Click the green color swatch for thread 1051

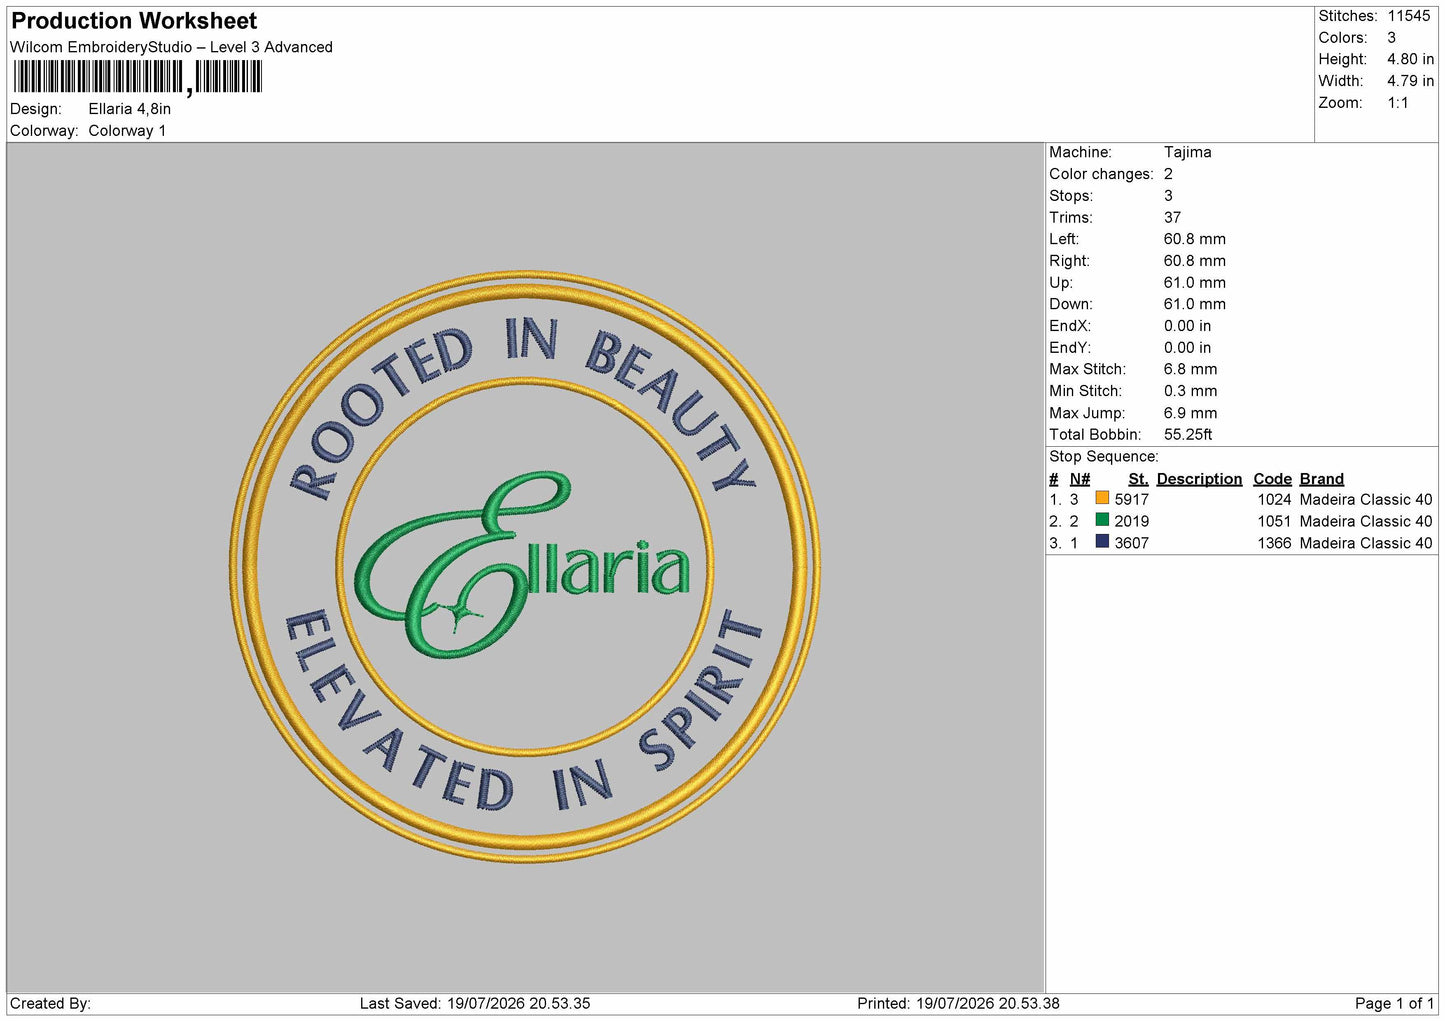1102,520
